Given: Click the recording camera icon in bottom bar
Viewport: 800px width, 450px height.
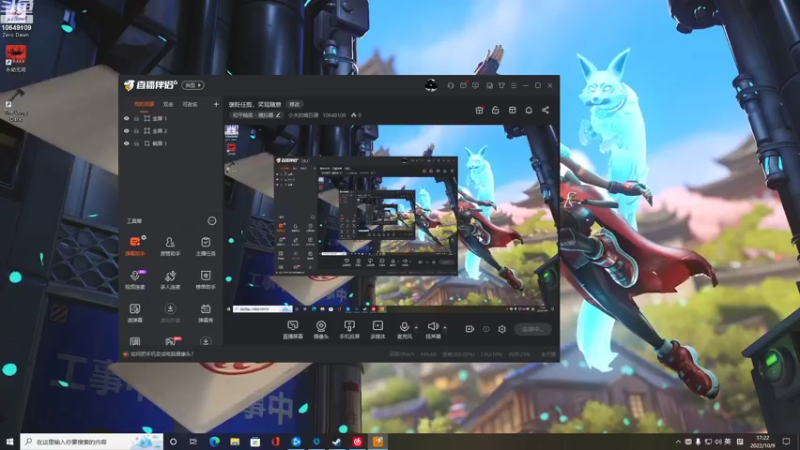Looking at the screenshot, I should click(469, 329).
